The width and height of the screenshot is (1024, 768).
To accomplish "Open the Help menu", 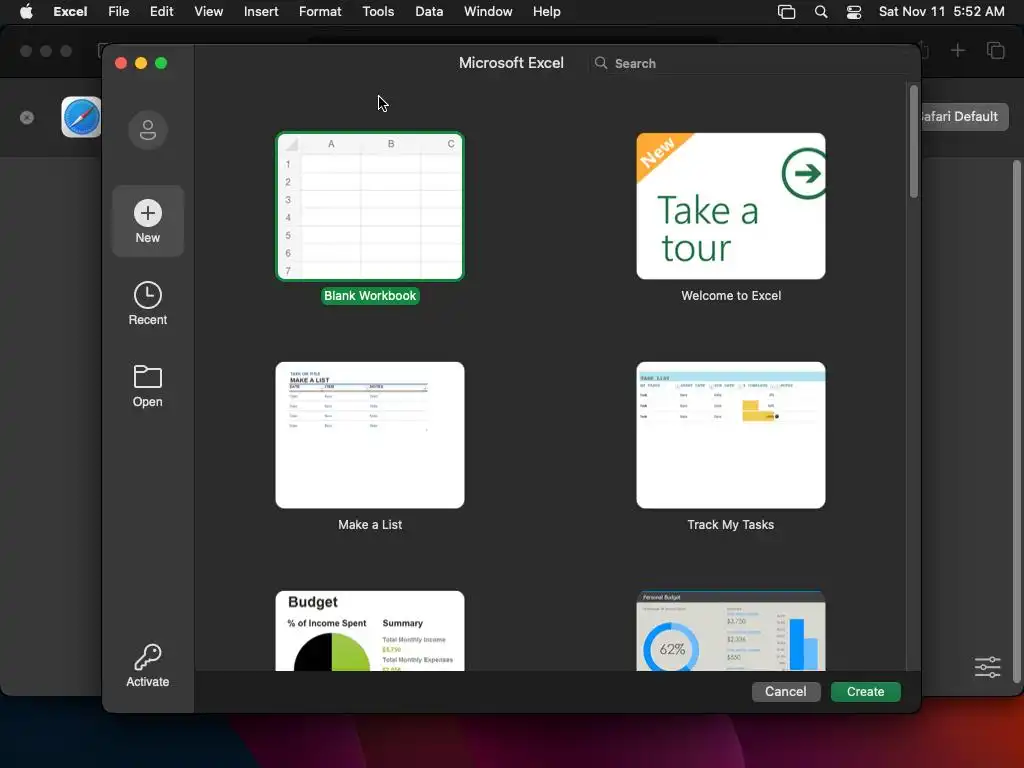I will click(546, 12).
